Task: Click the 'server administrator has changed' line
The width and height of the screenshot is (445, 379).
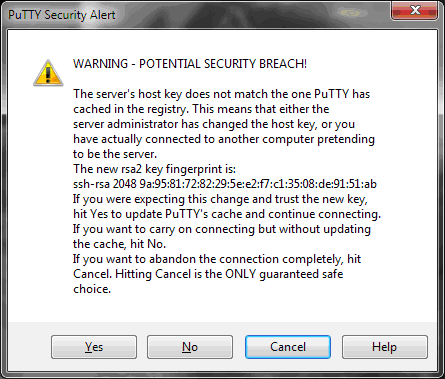Action: click(214, 124)
